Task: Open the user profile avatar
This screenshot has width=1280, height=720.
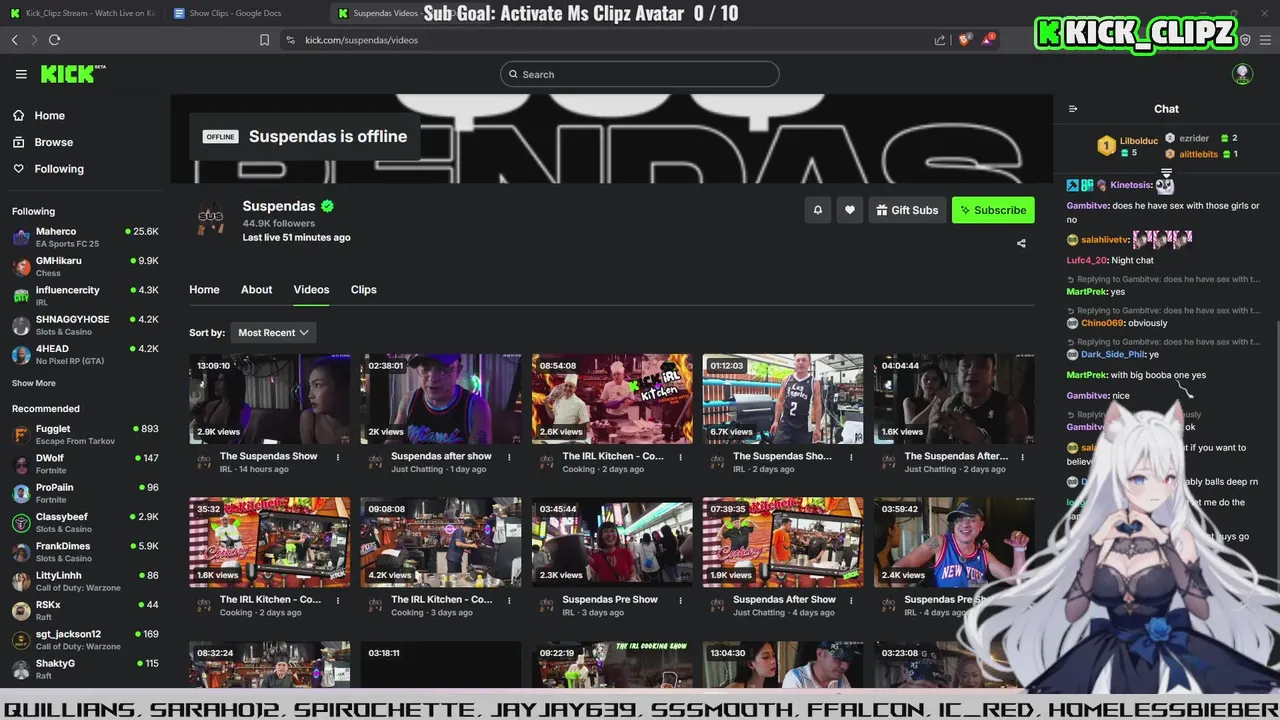Action: [x=1242, y=74]
